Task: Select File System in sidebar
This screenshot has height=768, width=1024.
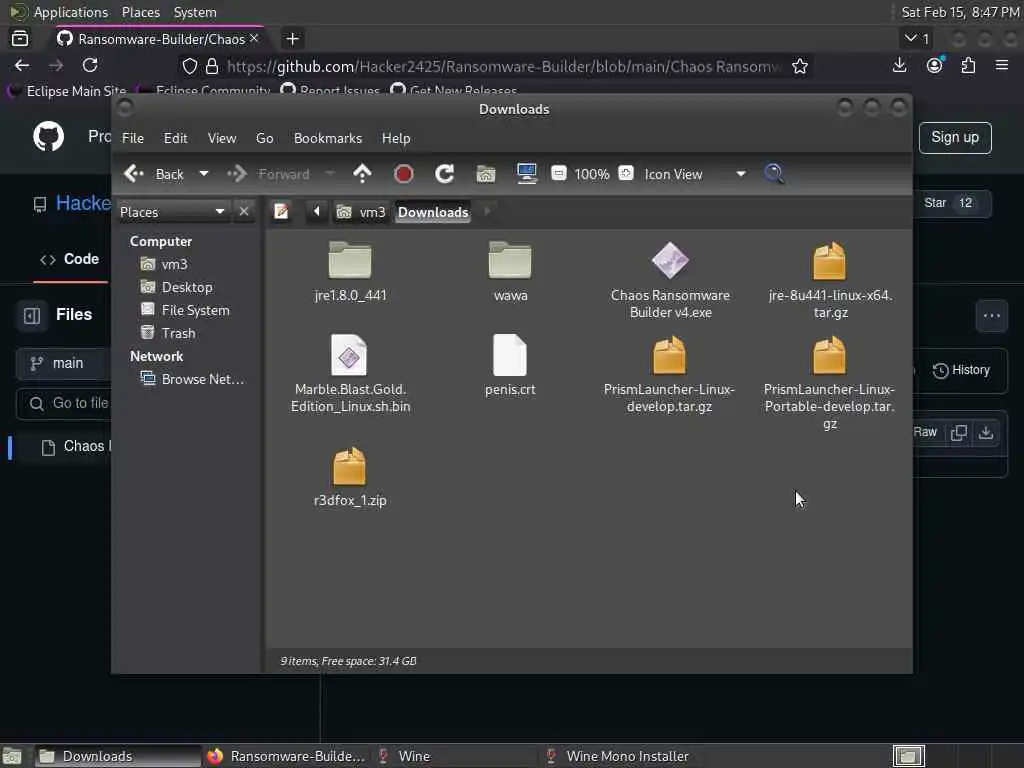Action: (185, 310)
